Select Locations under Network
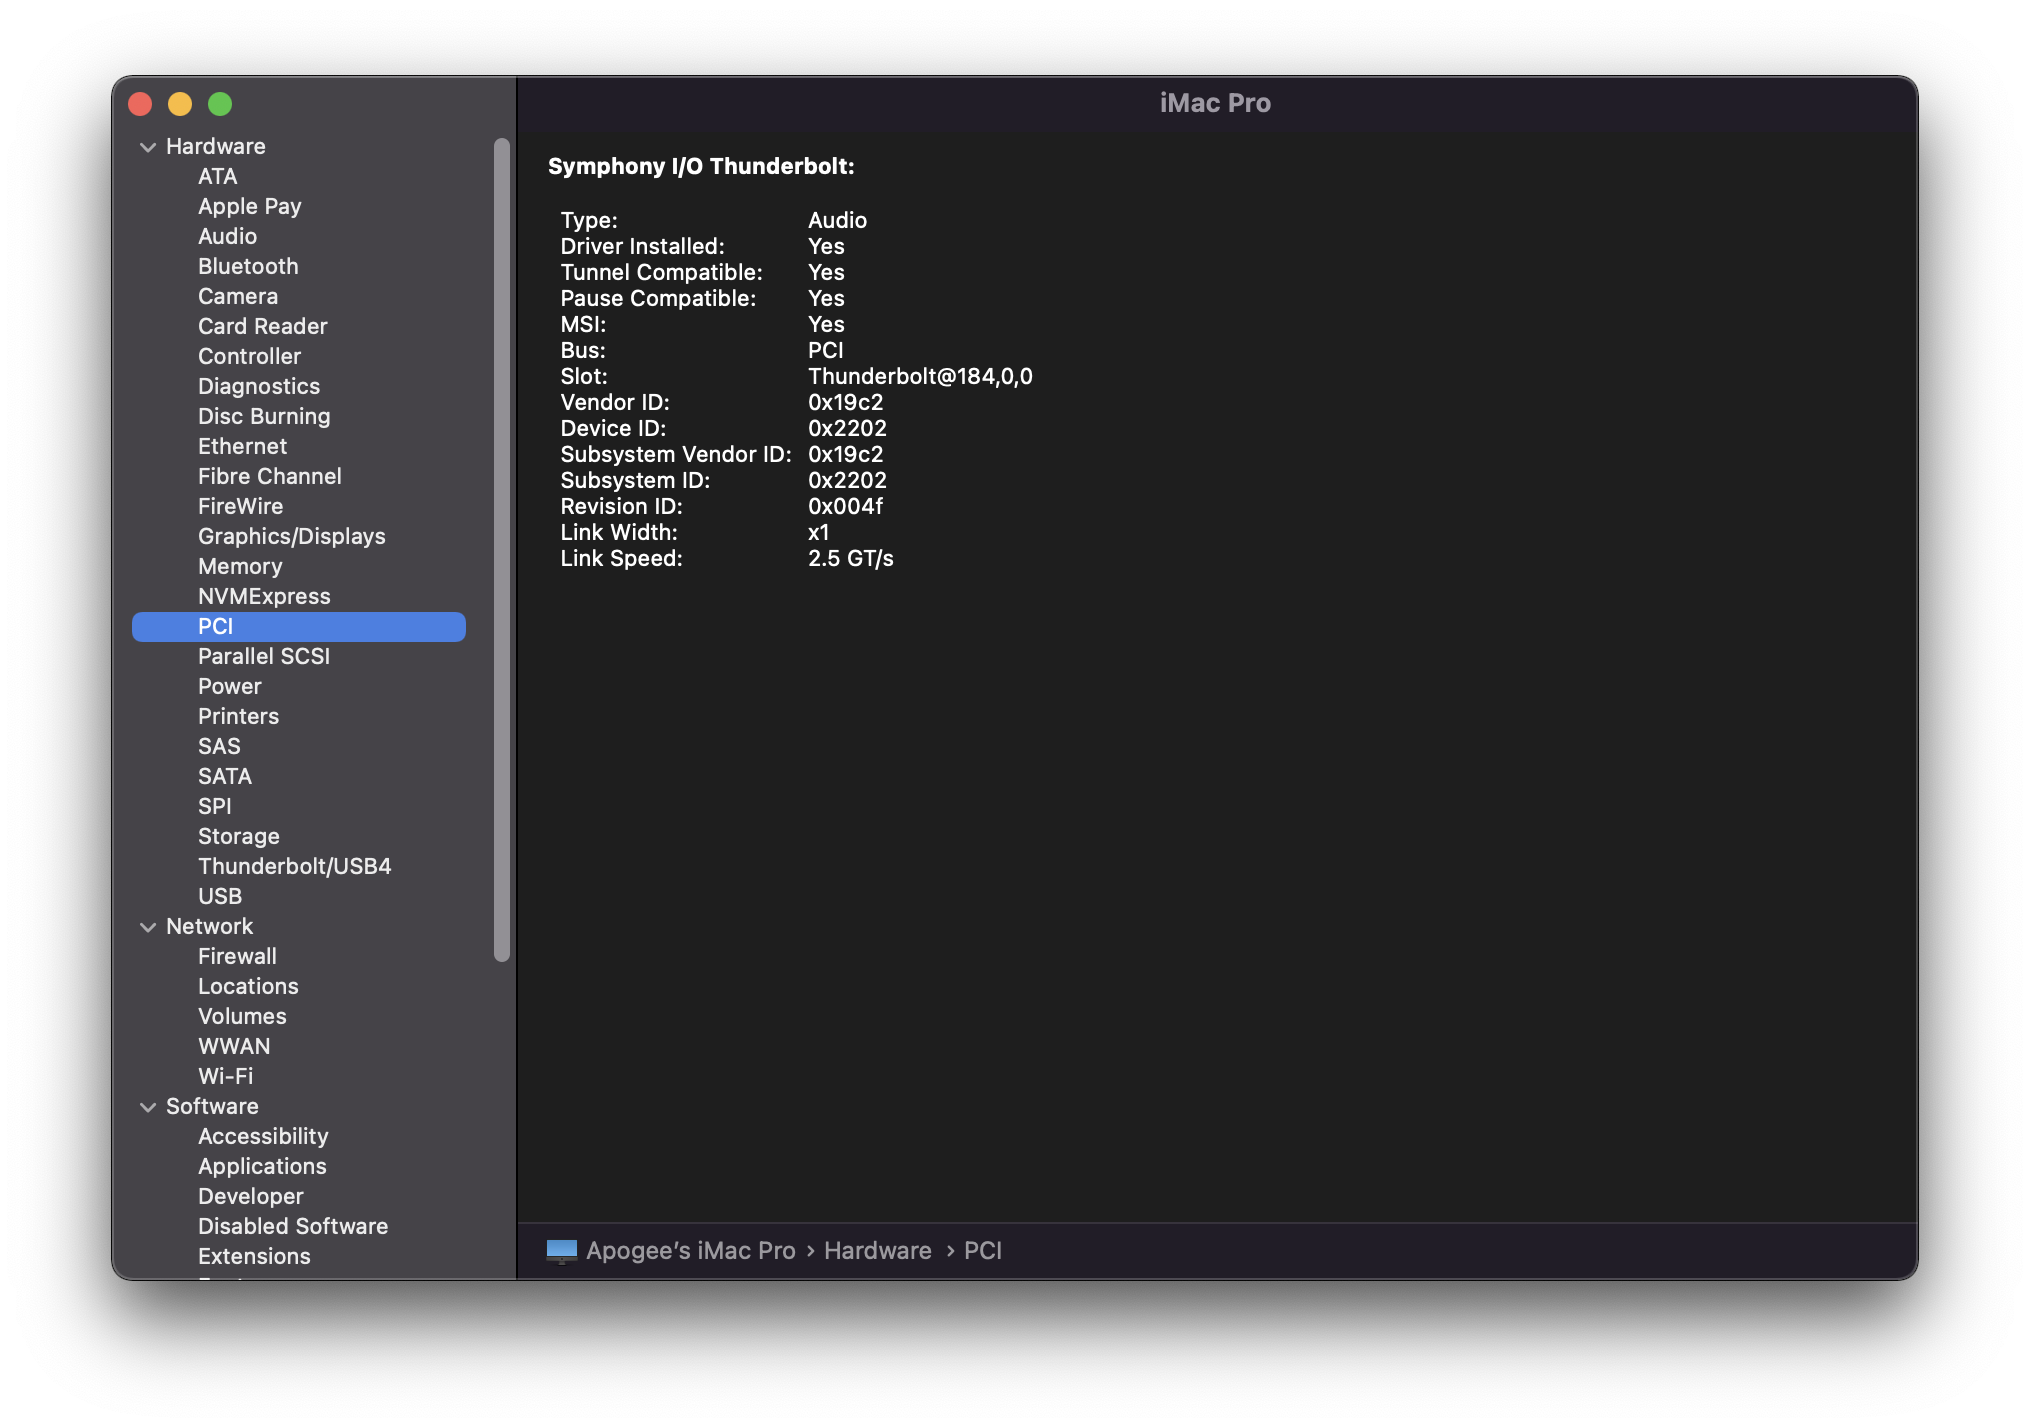2030x1428 pixels. pyautogui.click(x=248, y=987)
